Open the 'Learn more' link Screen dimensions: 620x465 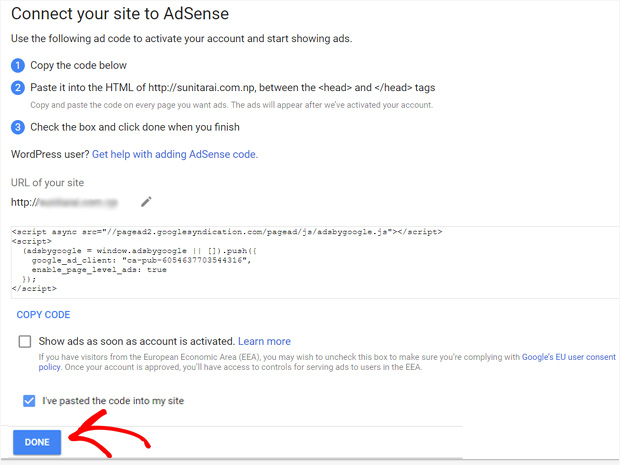(264, 341)
